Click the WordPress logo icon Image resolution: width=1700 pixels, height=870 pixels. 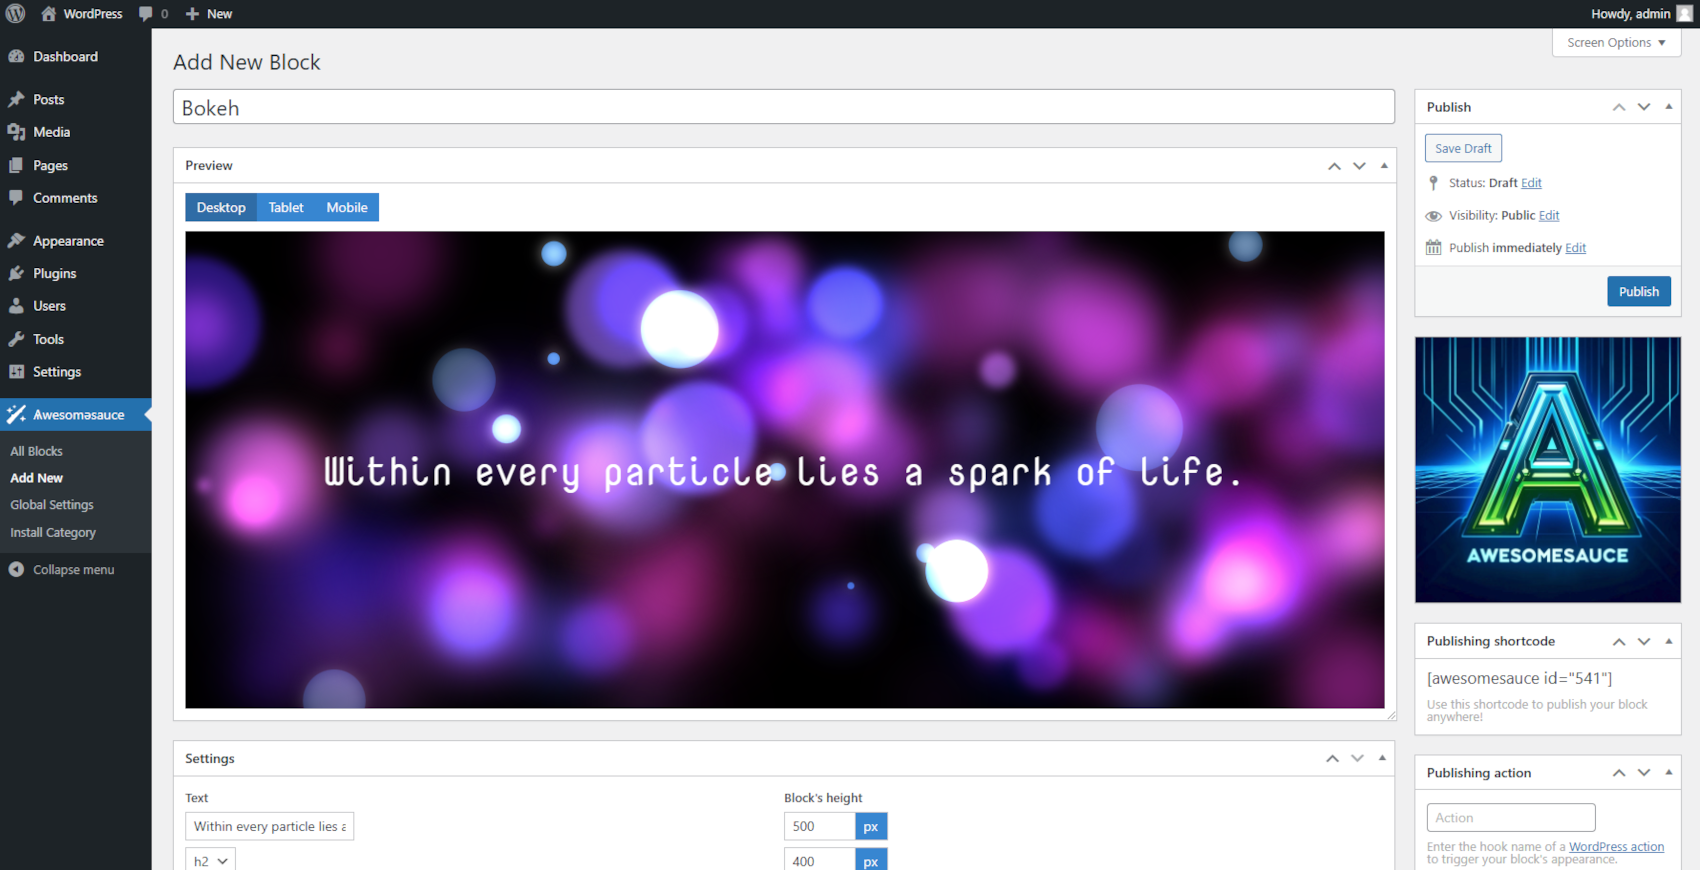[15, 14]
